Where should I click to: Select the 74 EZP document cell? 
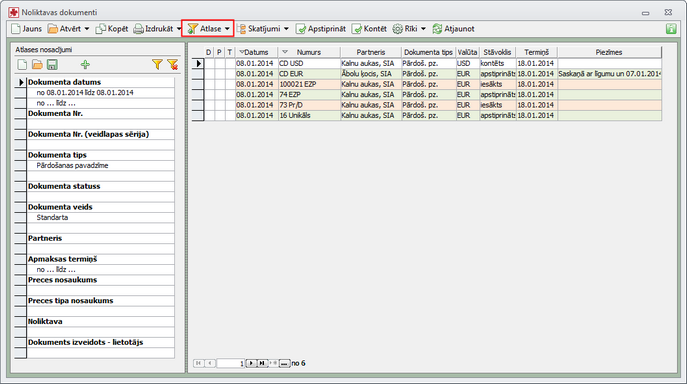click(309, 95)
